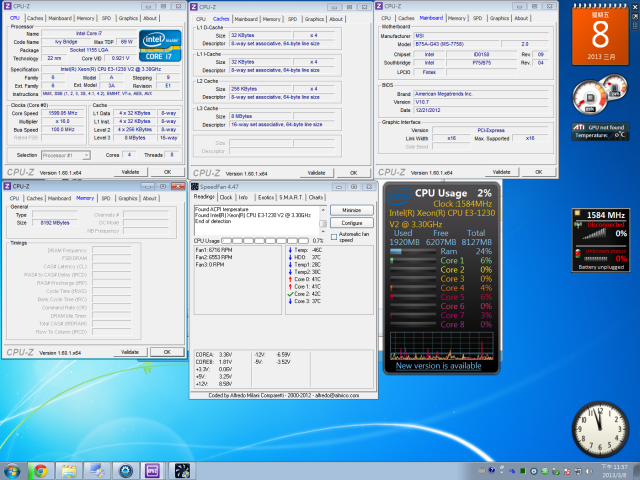Image resolution: width=640 pixels, height=480 pixels.
Task: Click Package value Socket 1155 LGA
Action: [x=89, y=50]
